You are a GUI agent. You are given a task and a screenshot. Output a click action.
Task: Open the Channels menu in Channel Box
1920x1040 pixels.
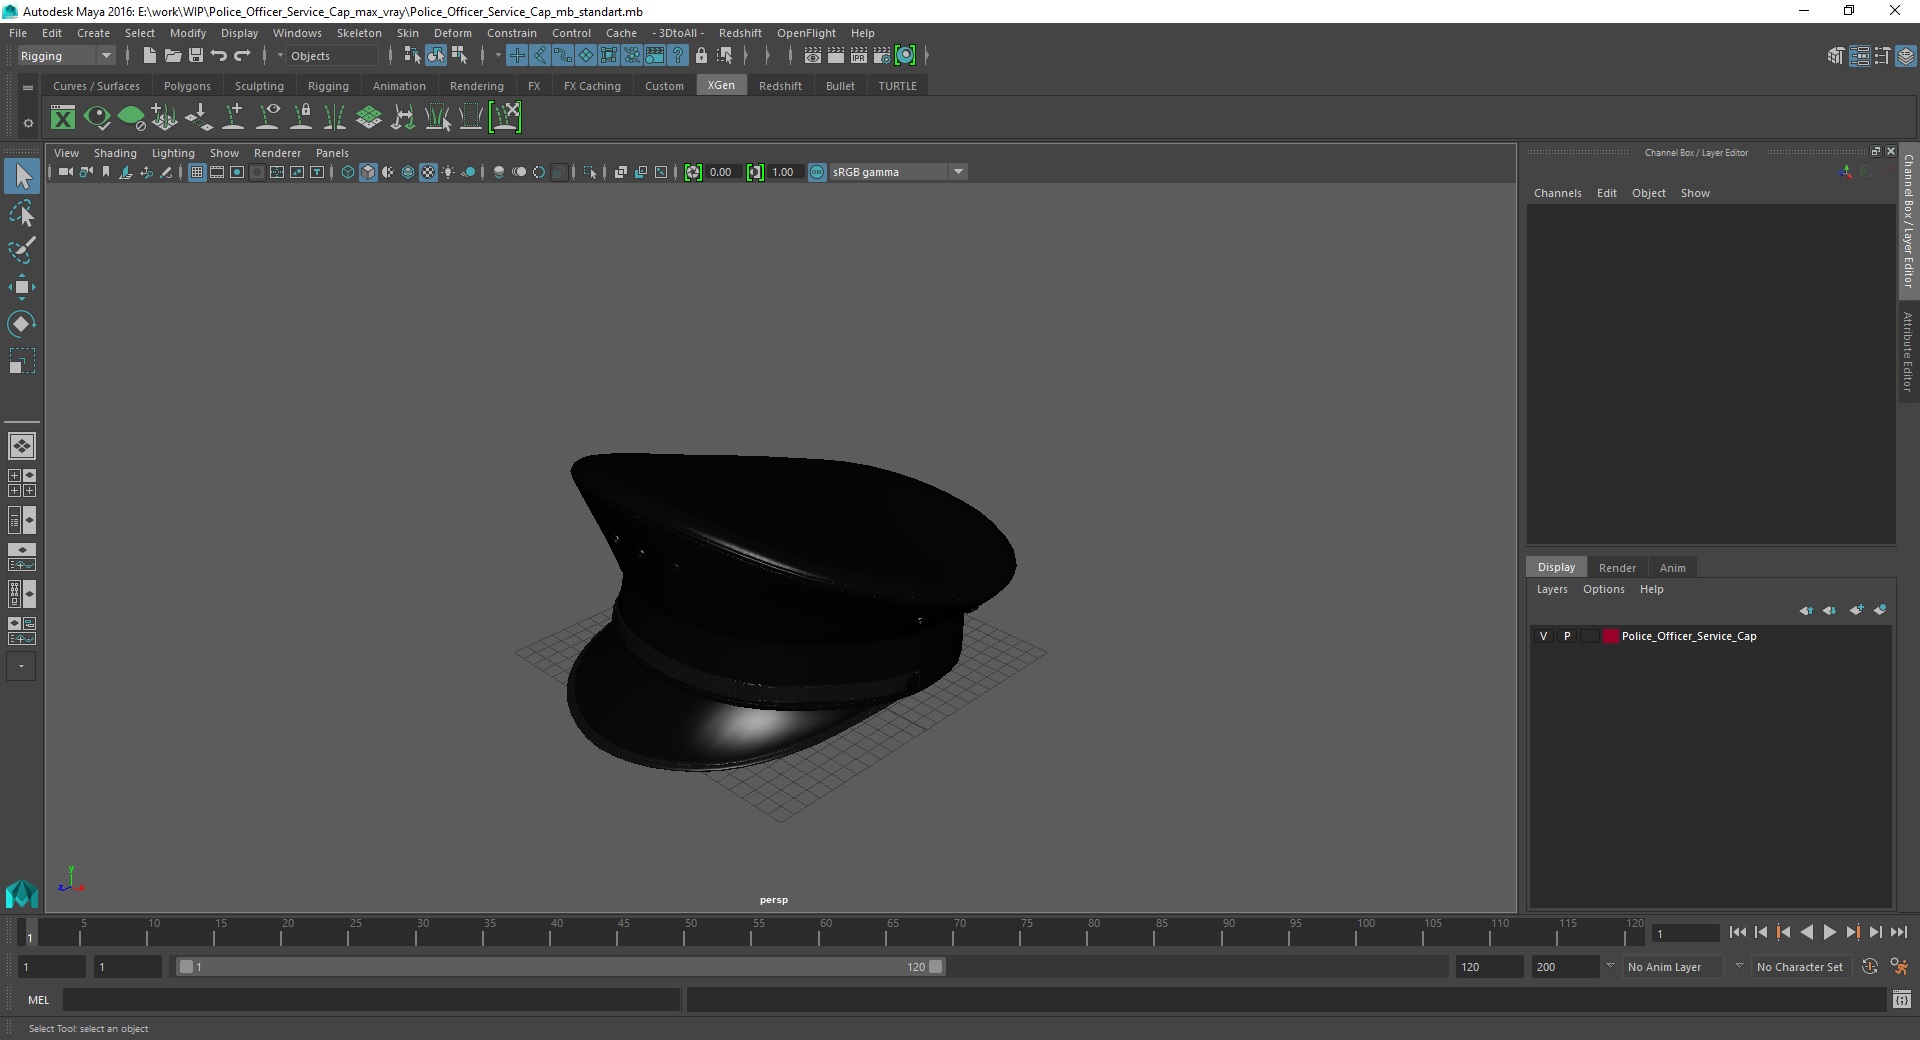coord(1557,193)
